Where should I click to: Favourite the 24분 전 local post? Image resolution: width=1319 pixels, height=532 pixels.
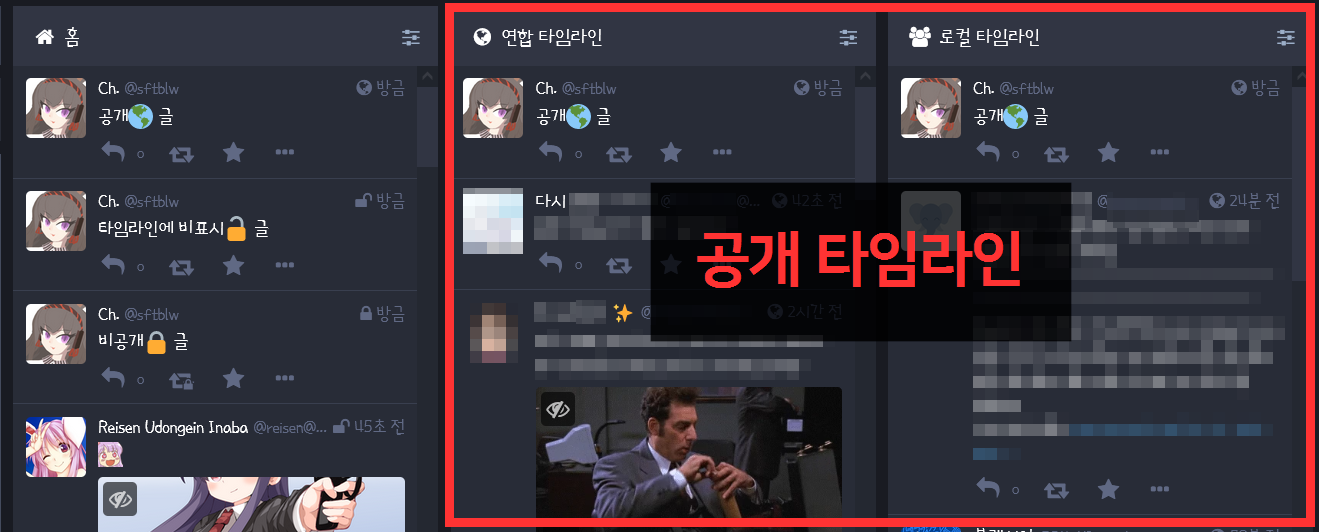[x=1109, y=488]
